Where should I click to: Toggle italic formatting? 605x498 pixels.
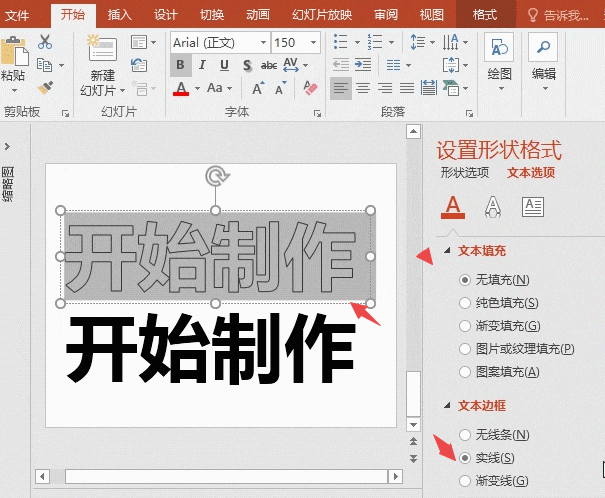[202, 65]
